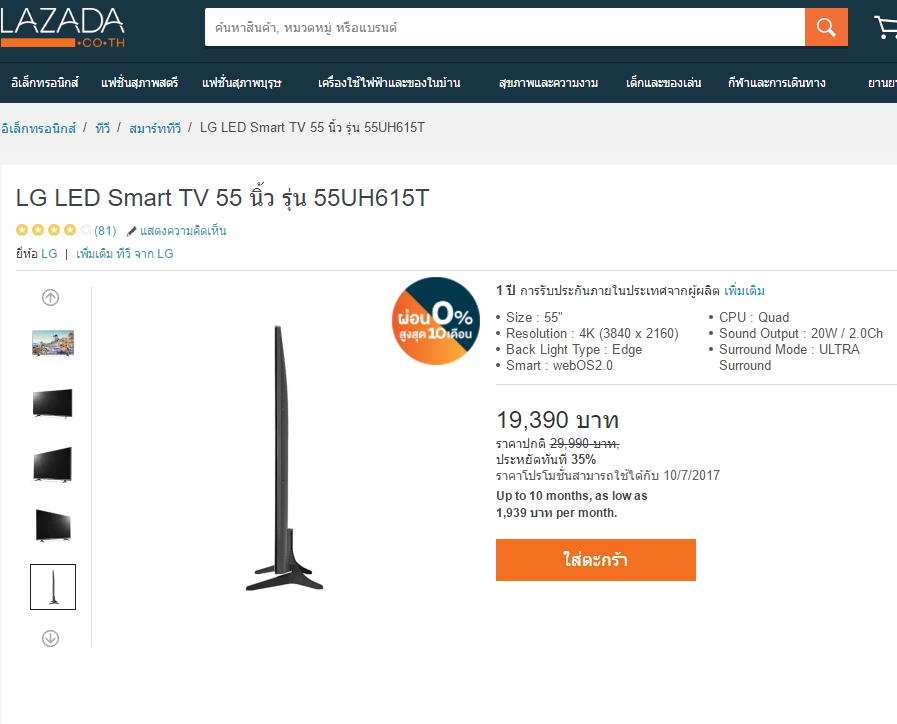Click the pencil write-review icon
897x724 pixels.
(131, 231)
